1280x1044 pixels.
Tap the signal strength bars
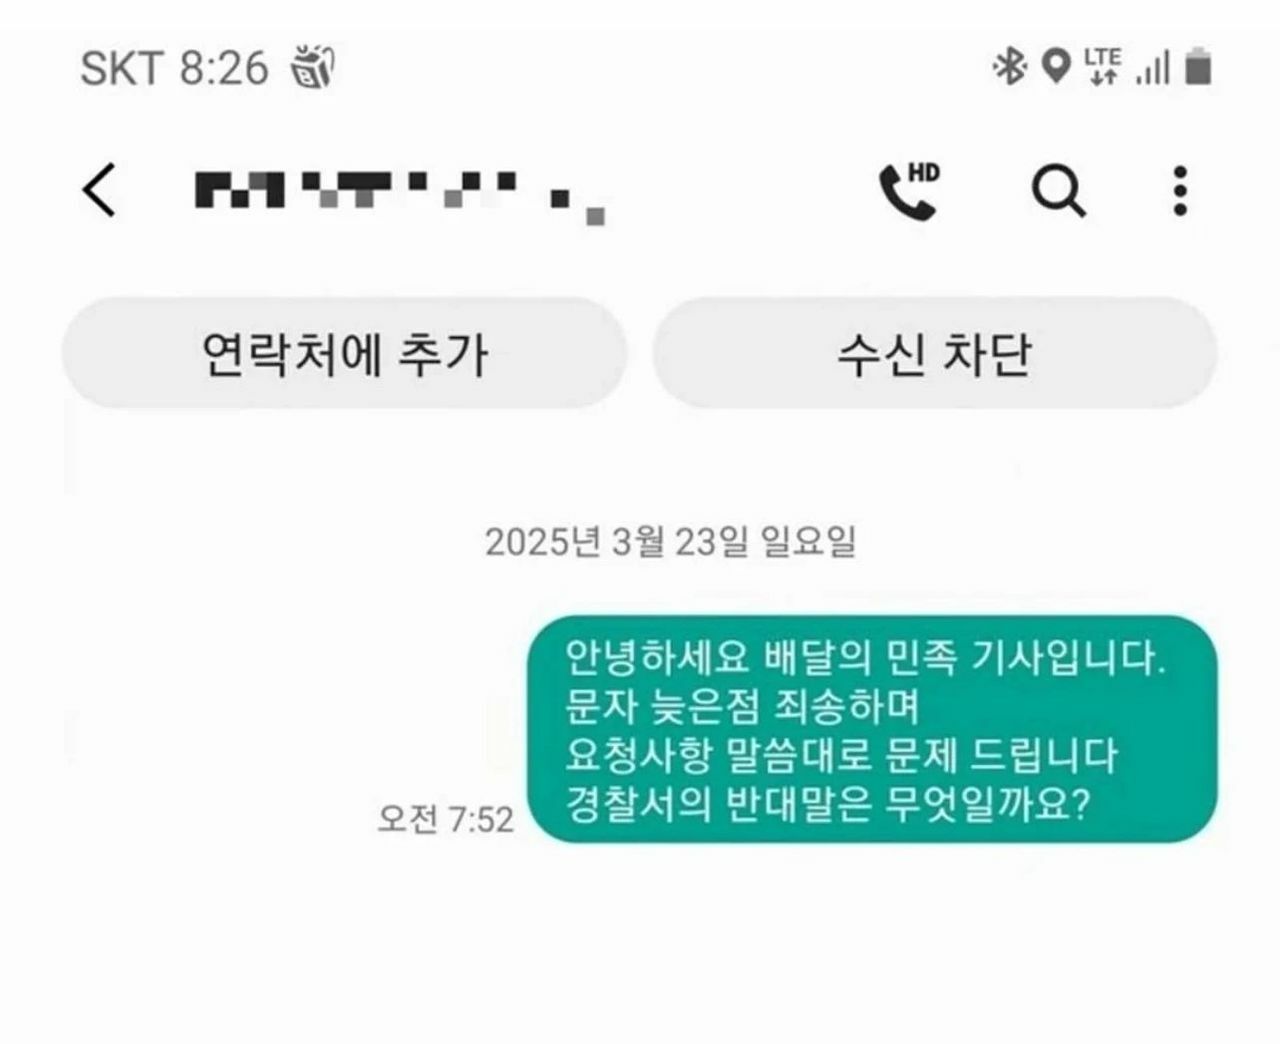click(x=1153, y=68)
